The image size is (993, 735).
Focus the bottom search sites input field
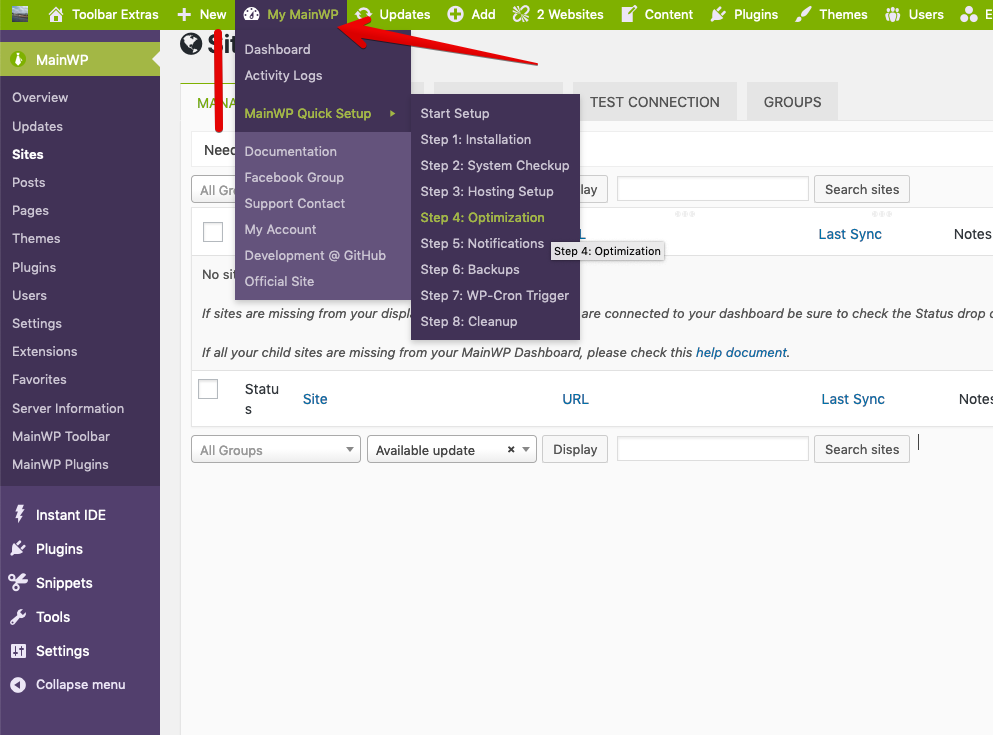[712, 448]
